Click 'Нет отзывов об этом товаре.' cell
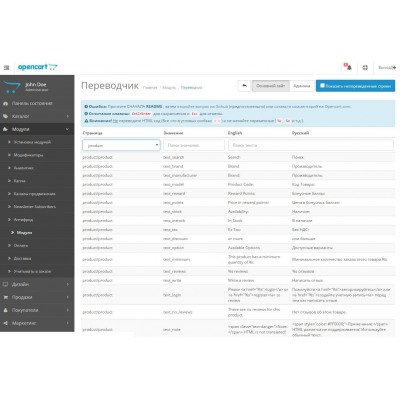This screenshot has width=400, height=400. pos(319,312)
